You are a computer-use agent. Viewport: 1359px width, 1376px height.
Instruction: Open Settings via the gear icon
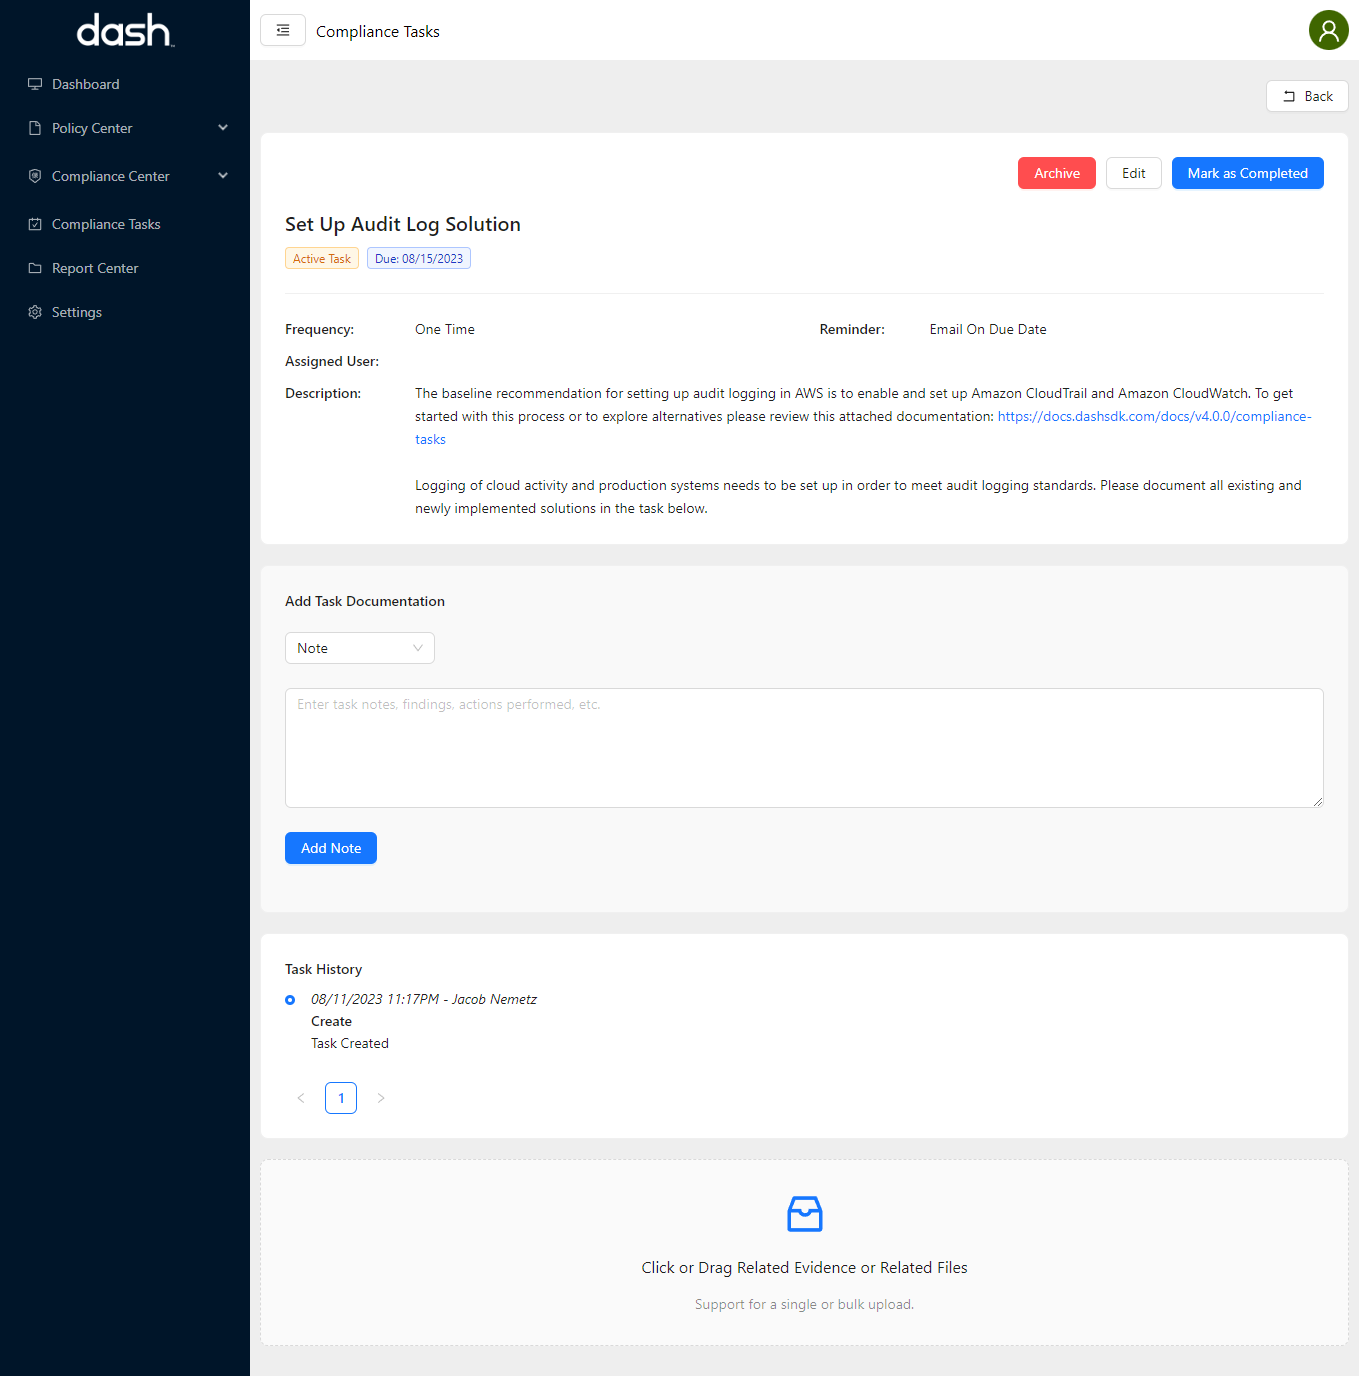pyautogui.click(x=35, y=312)
